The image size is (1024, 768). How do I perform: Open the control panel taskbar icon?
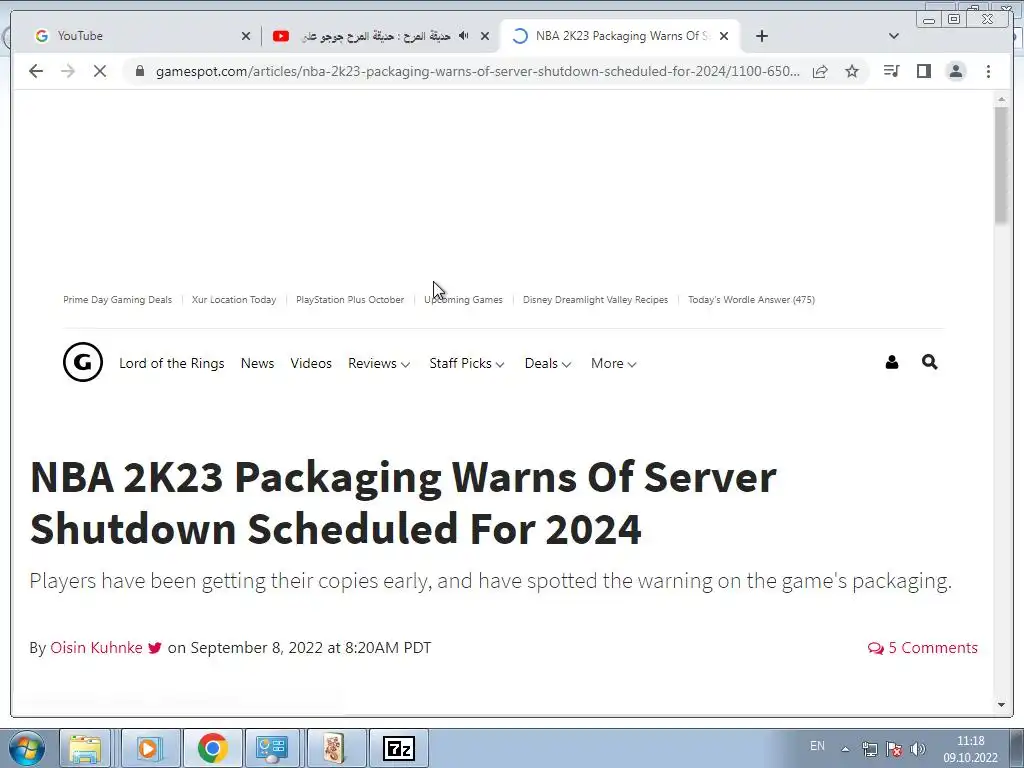tap(272, 748)
